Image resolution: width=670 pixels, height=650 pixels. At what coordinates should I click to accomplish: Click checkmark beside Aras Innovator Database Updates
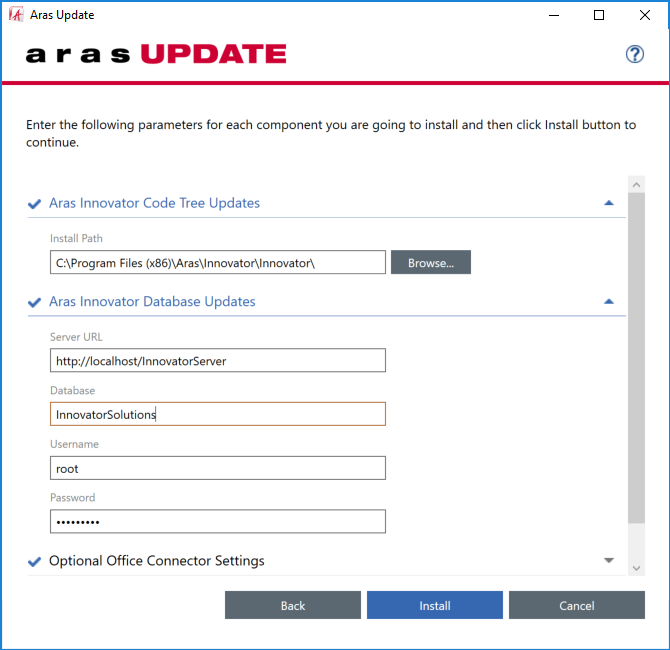click(x=36, y=302)
